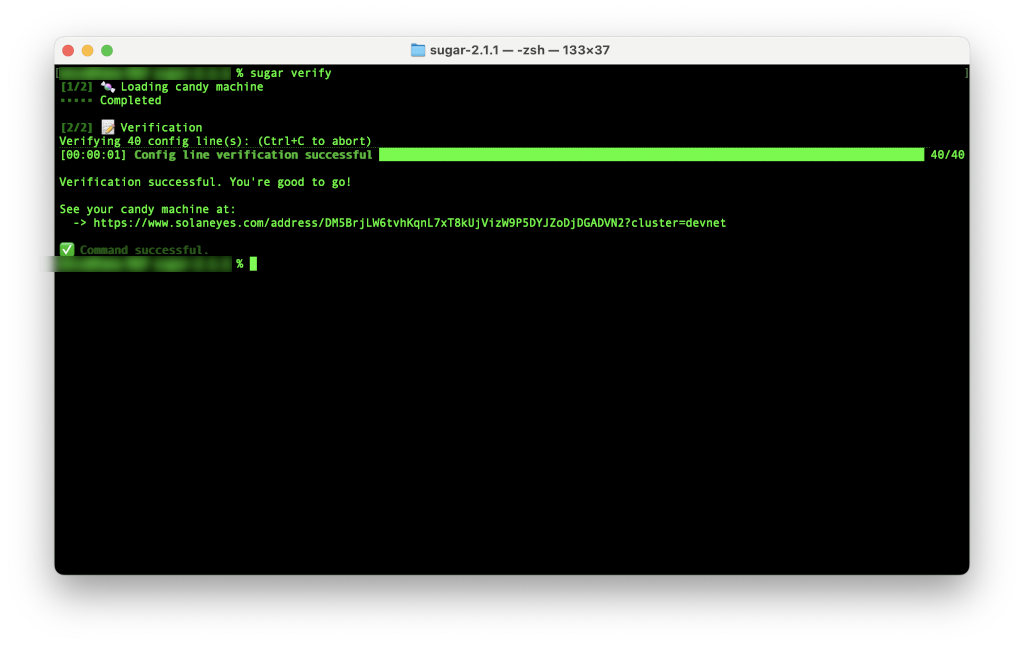Click the 'sugar verify' command text
Viewport: 1024px width, 647px height.
[x=291, y=73]
